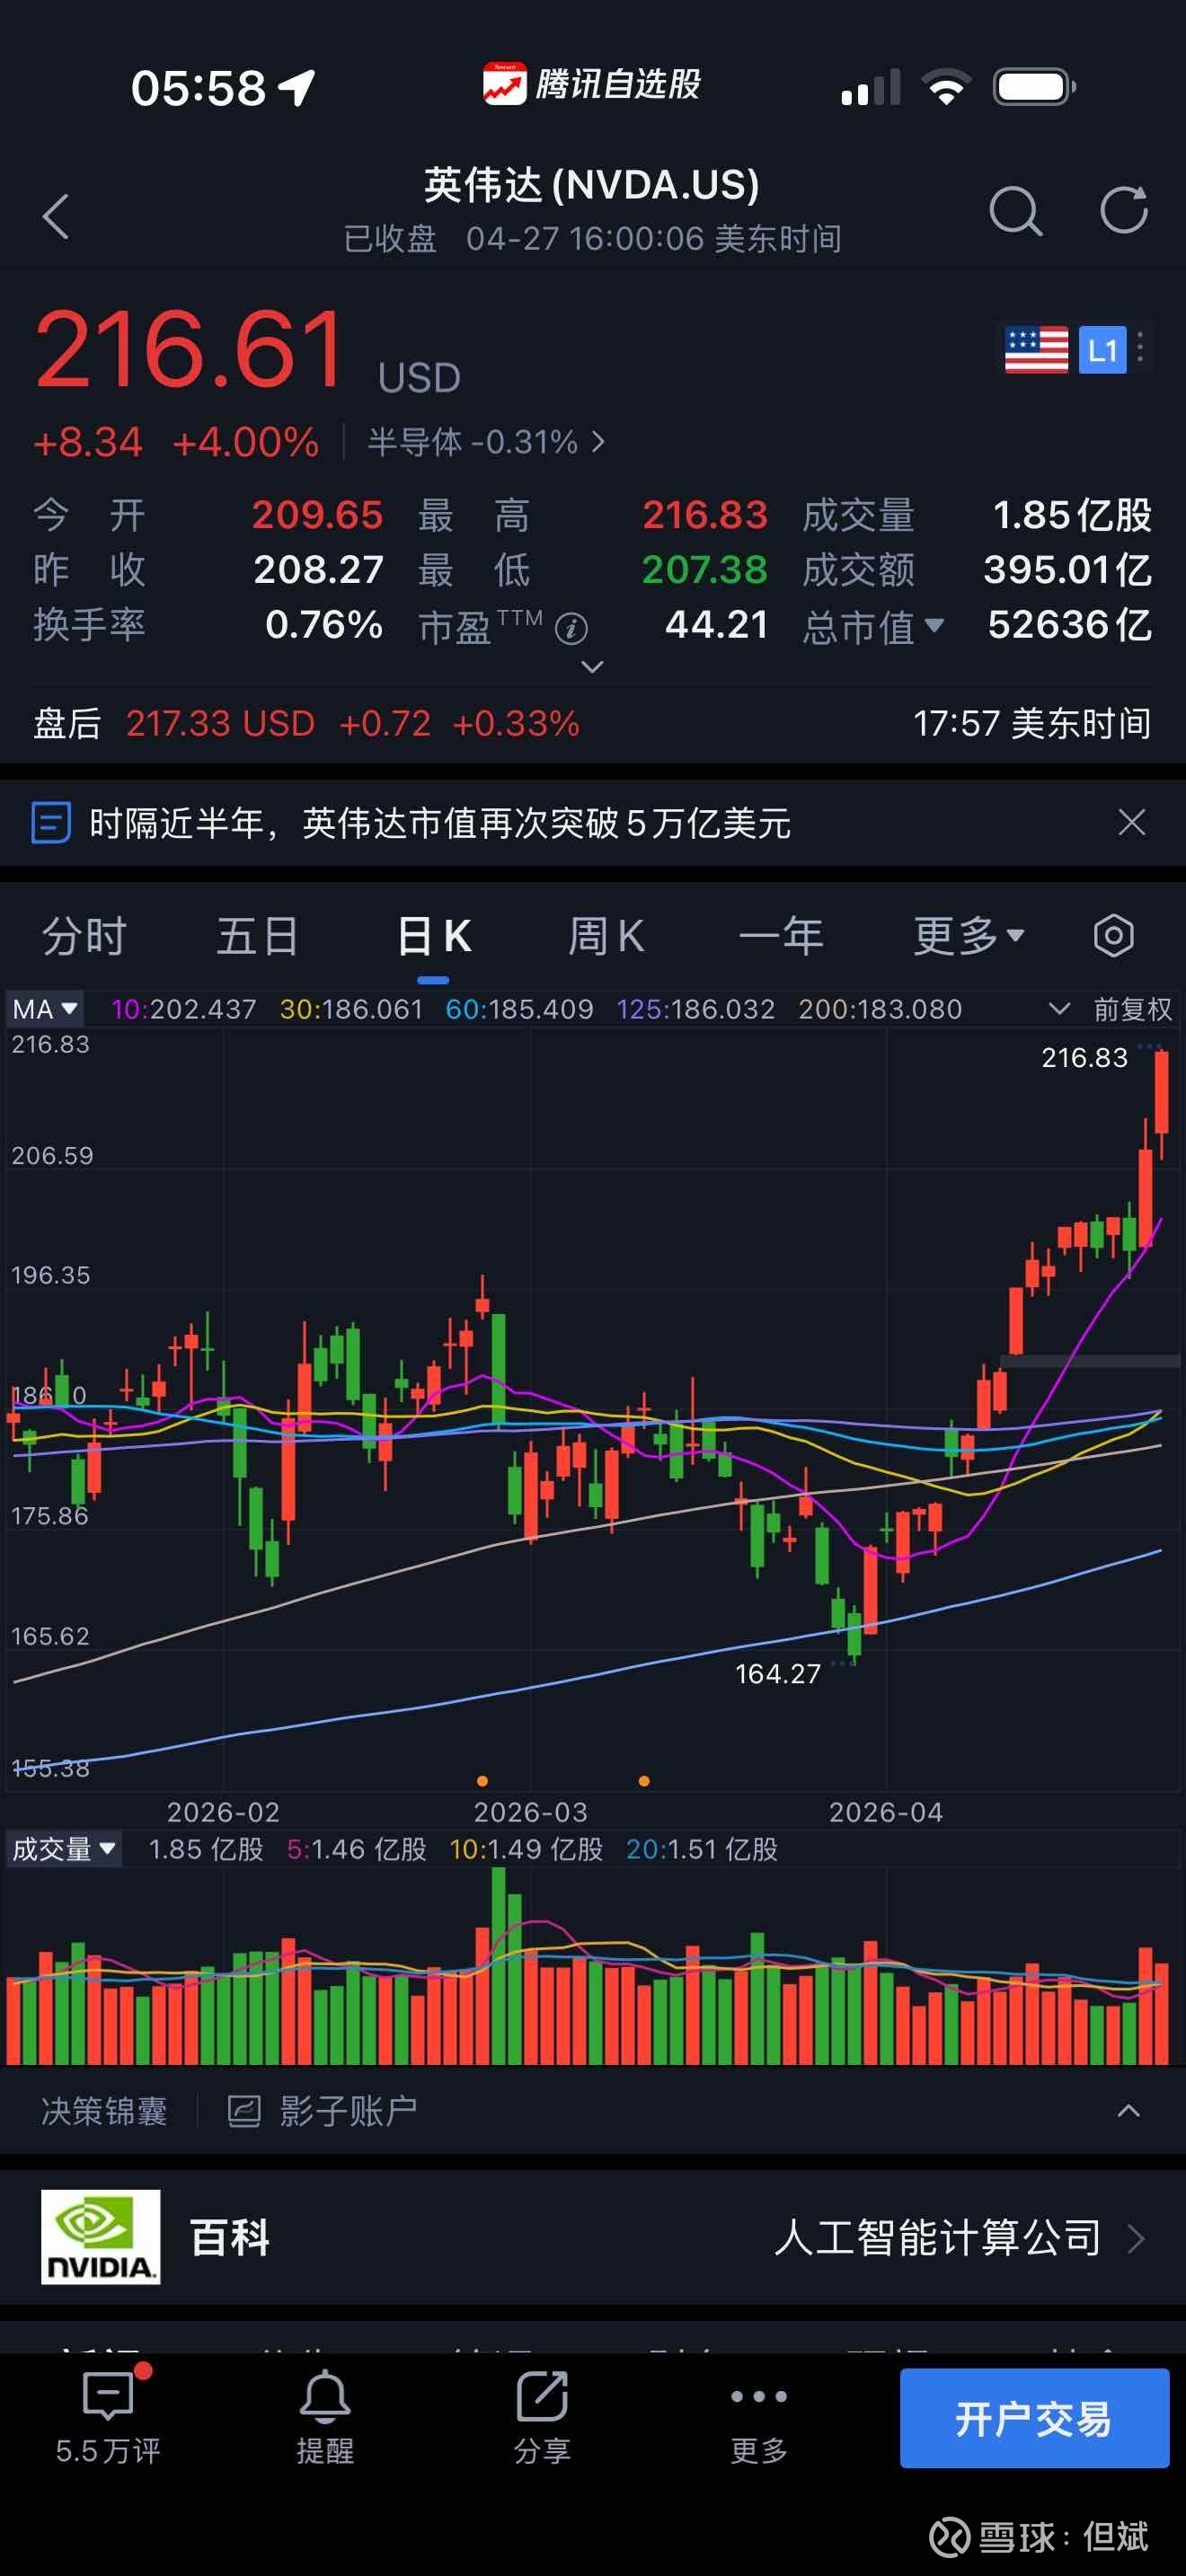Tap the 市盈TTM info icon
Screen dimensions: 1186x2576
[x=571, y=629]
